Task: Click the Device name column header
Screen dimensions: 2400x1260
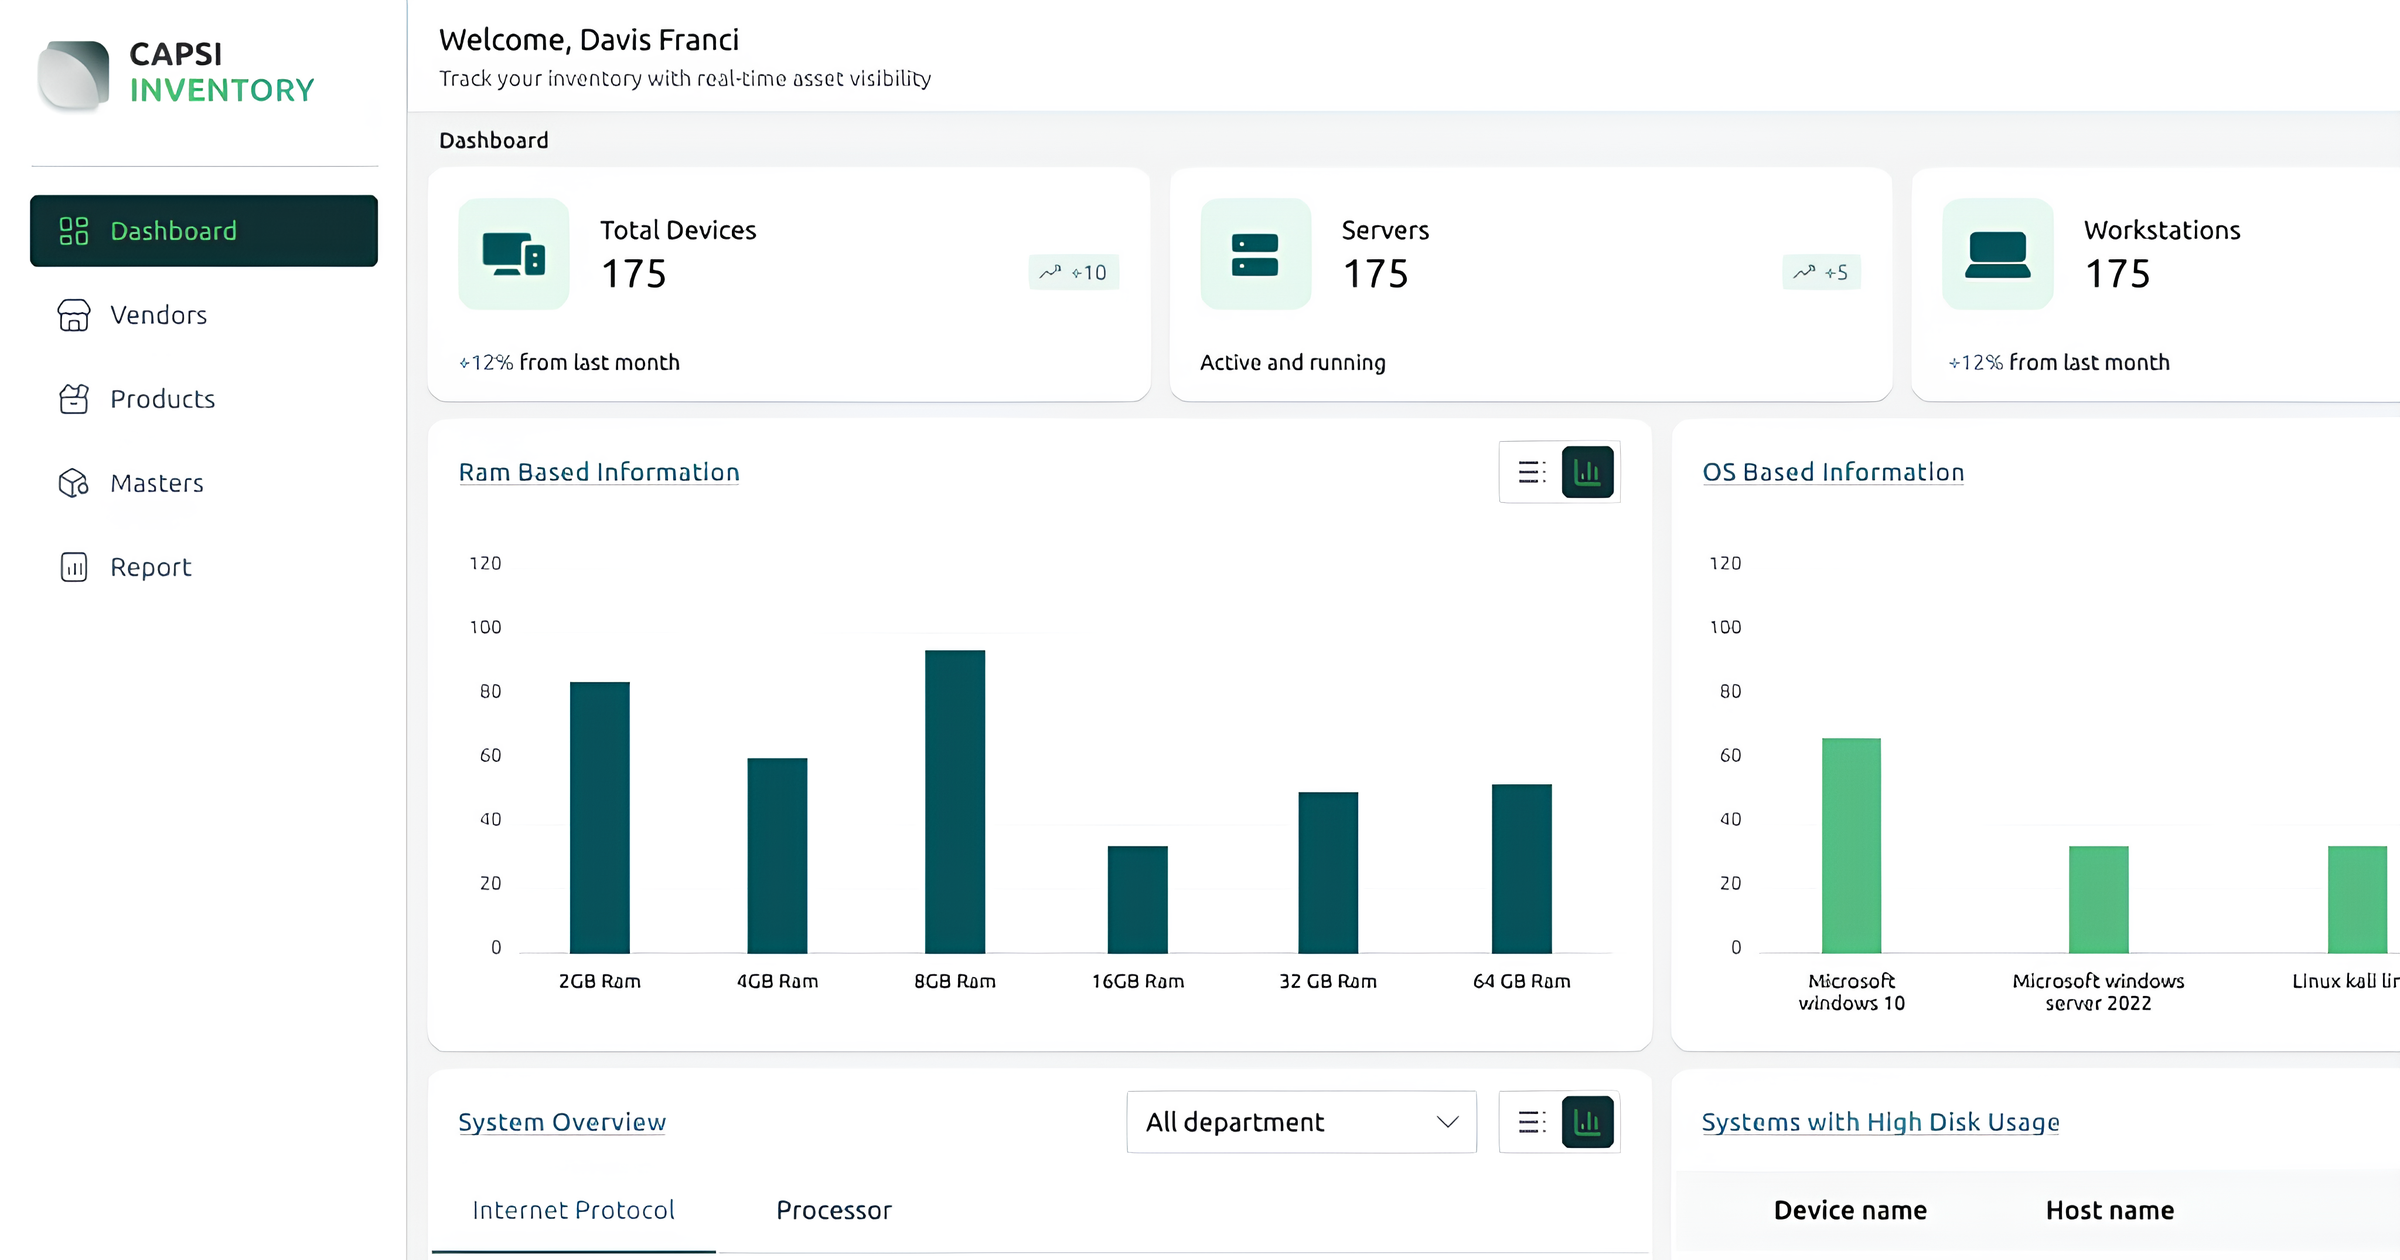Action: click(1850, 1211)
